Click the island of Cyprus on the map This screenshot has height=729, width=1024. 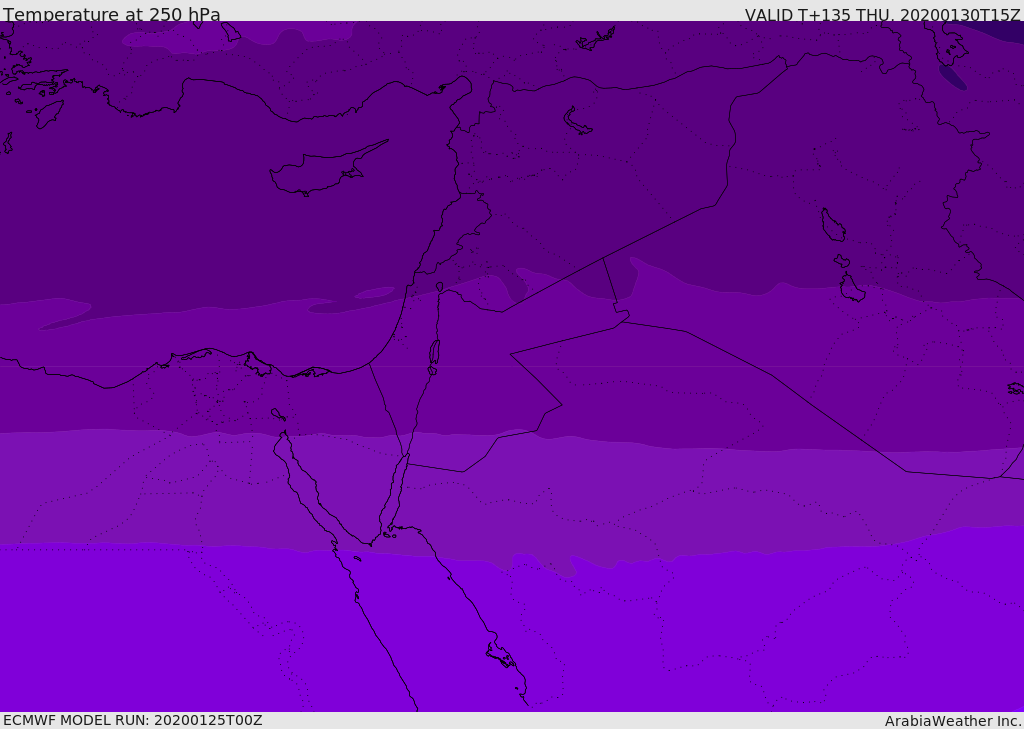pos(327,170)
